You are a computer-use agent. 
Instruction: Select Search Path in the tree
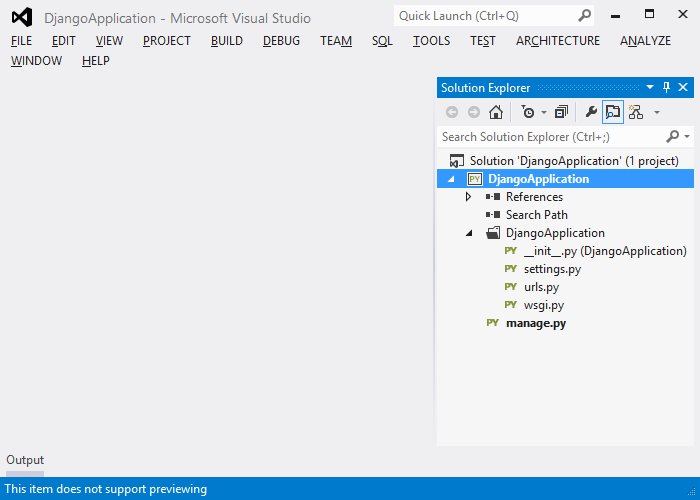pyautogui.click(x=537, y=215)
